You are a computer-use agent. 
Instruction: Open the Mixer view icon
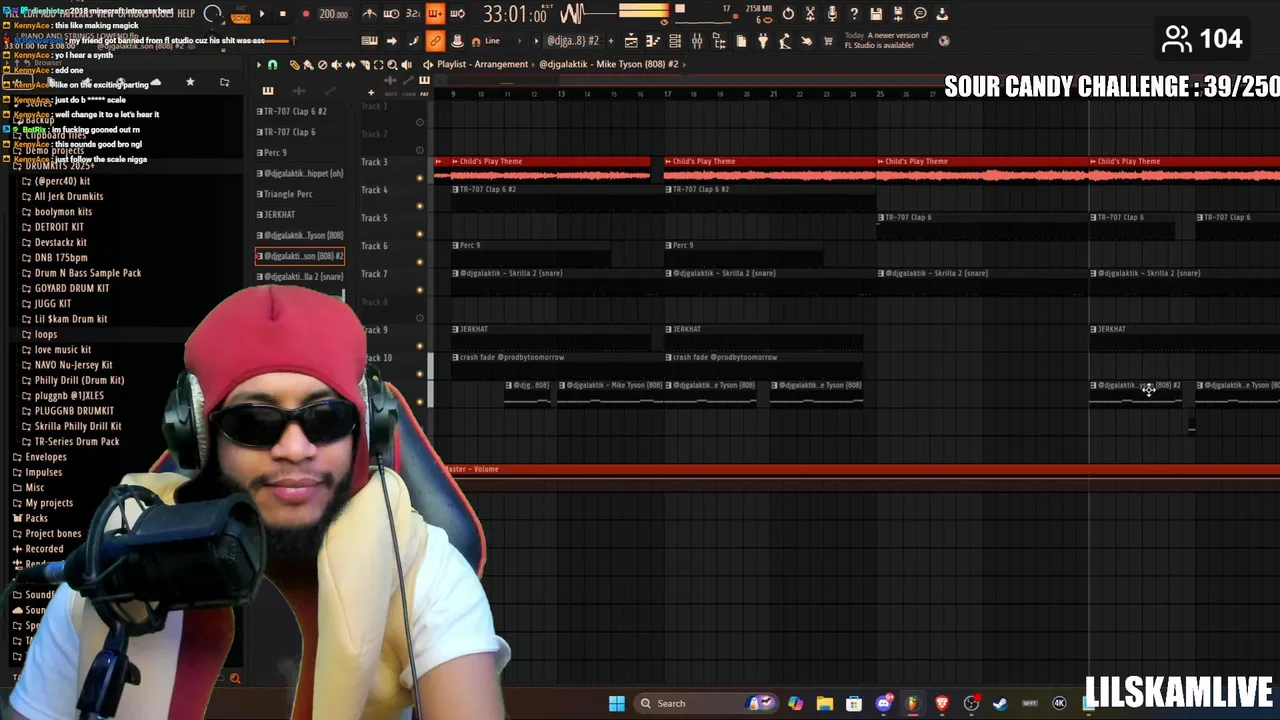(x=697, y=41)
